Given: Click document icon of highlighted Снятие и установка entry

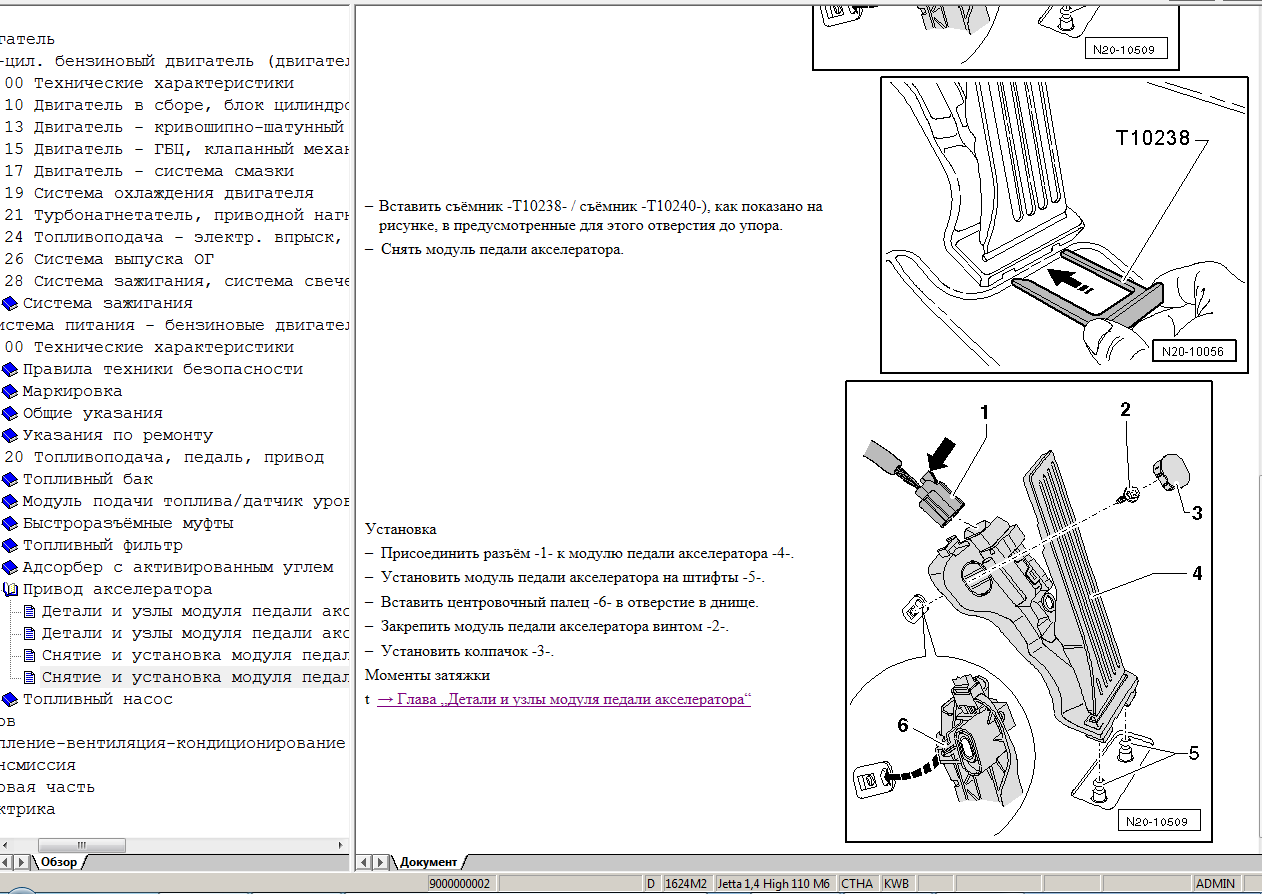Looking at the screenshot, I should pos(29,677).
